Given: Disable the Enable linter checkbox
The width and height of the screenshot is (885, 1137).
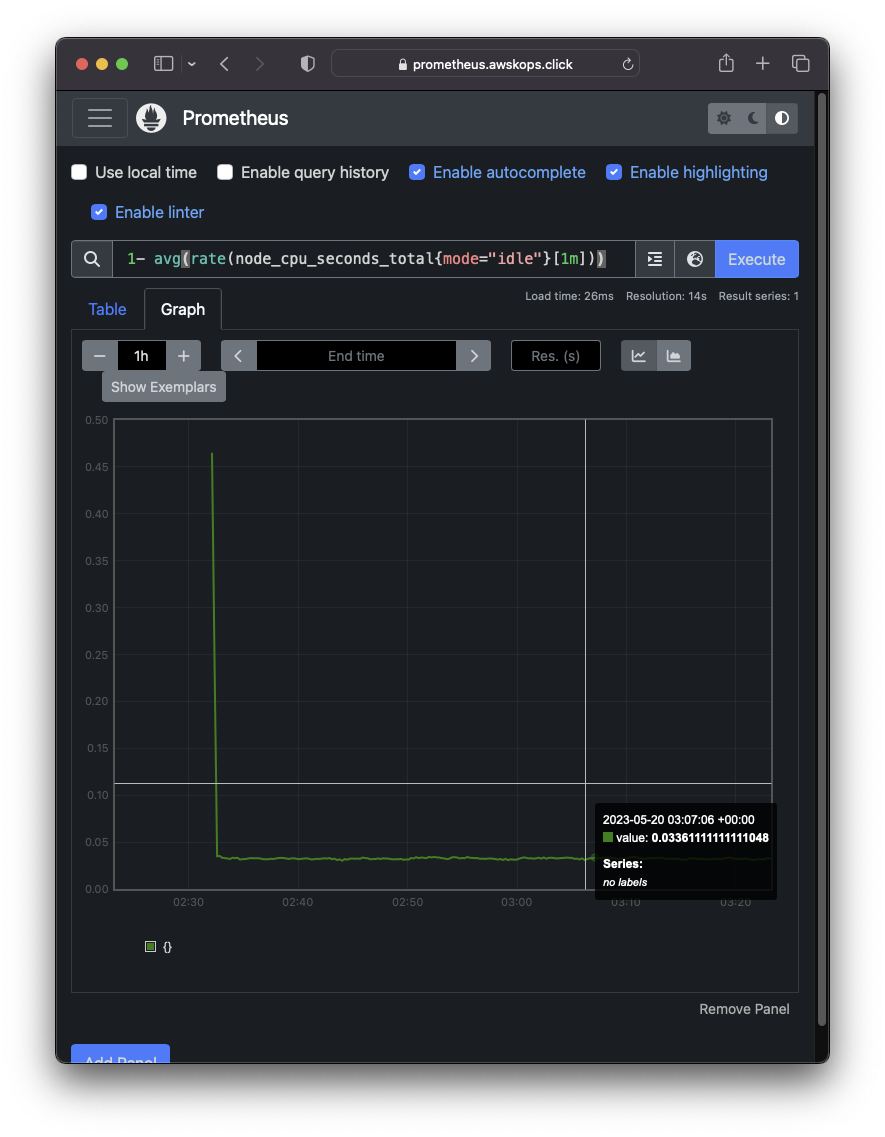Looking at the screenshot, I should click(x=99, y=212).
